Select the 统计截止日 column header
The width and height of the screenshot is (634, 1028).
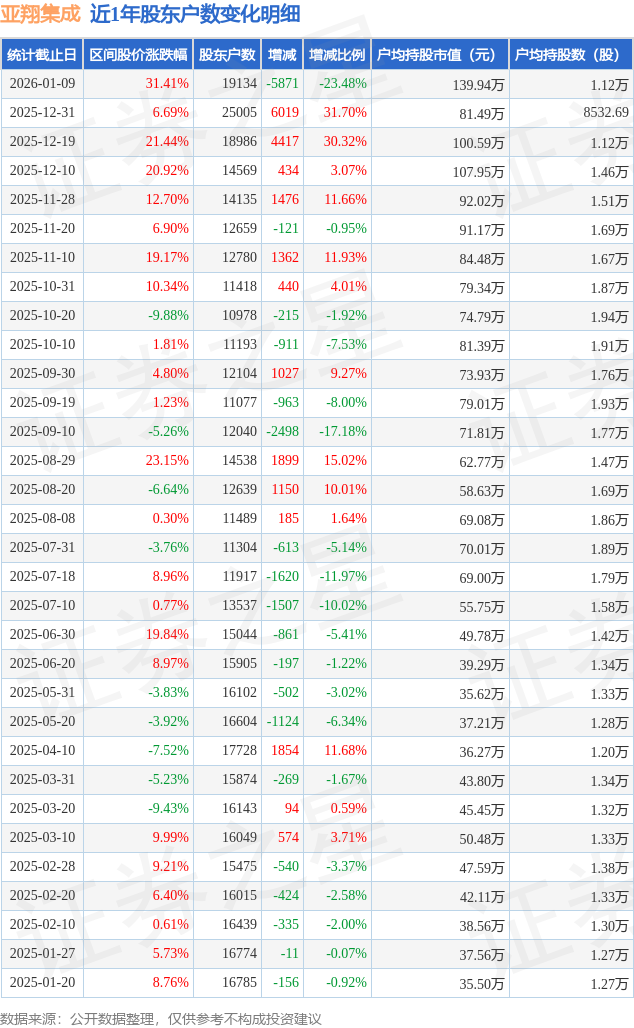point(41,54)
